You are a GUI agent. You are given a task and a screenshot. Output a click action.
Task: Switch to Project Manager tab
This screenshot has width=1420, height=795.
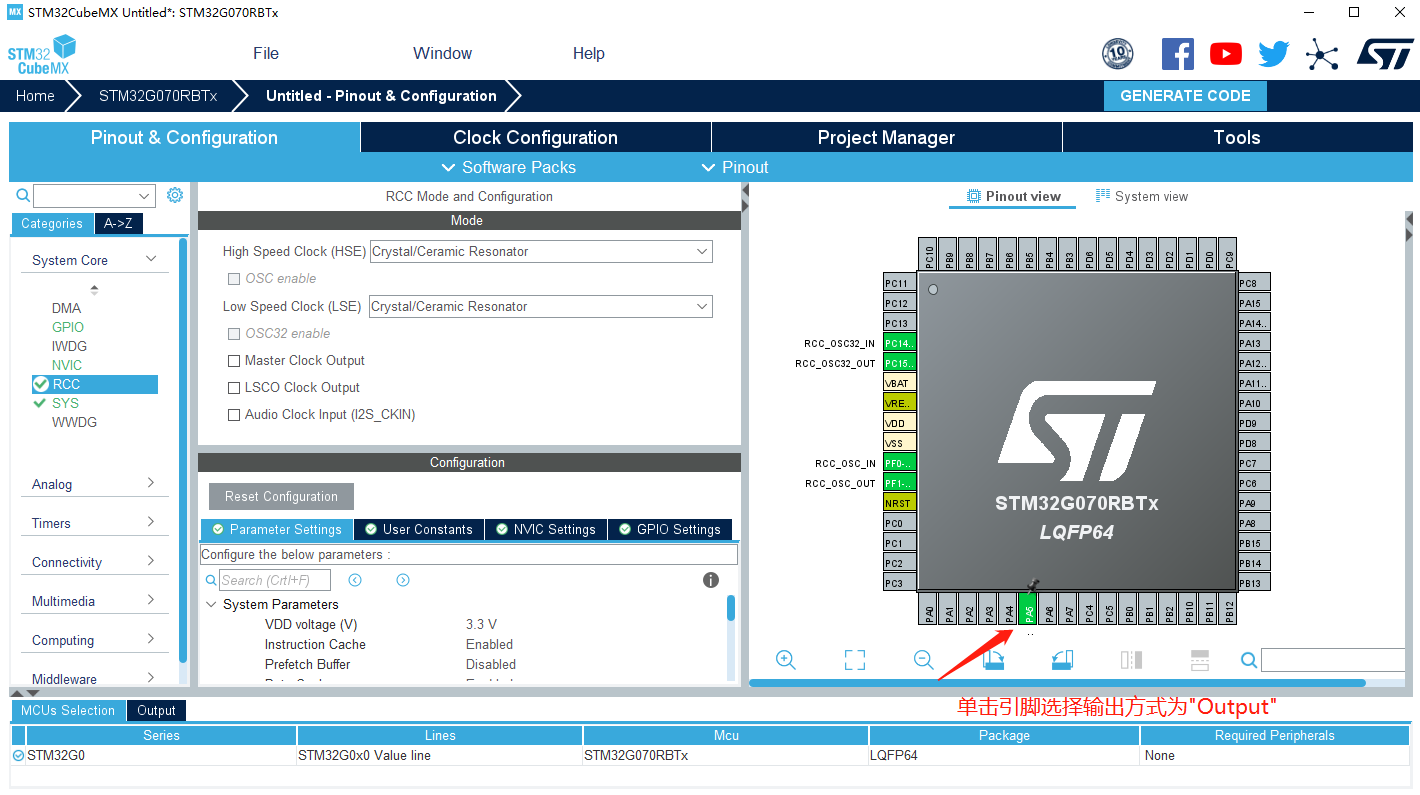point(886,138)
